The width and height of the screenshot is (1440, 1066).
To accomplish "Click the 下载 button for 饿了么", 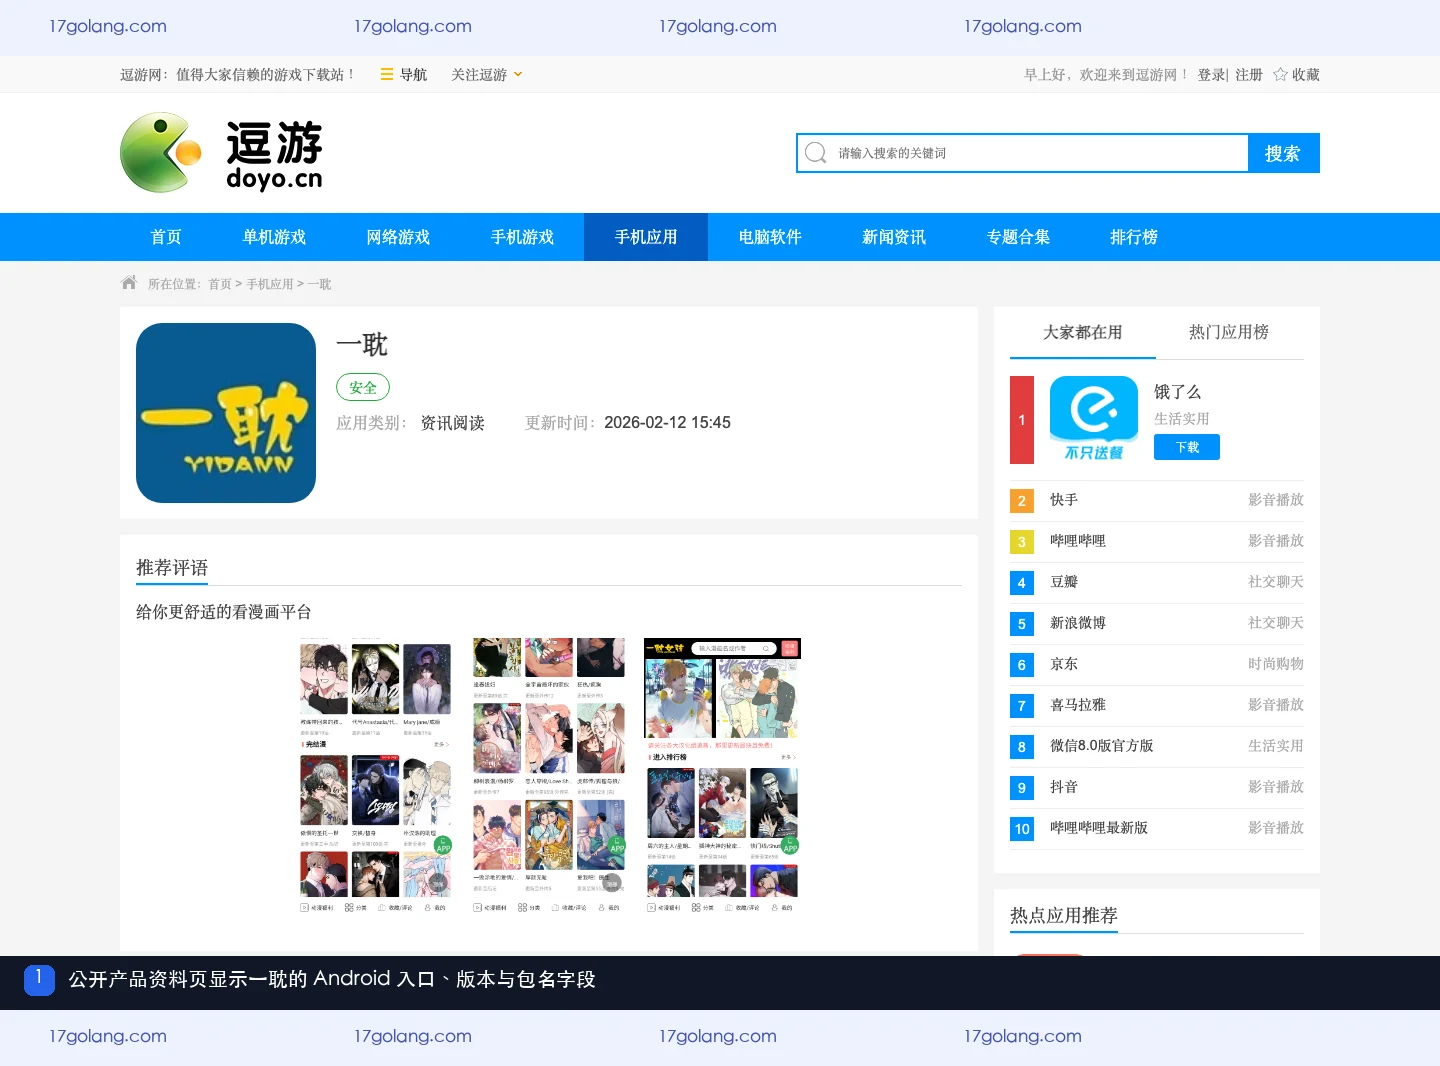I will coord(1187,447).
